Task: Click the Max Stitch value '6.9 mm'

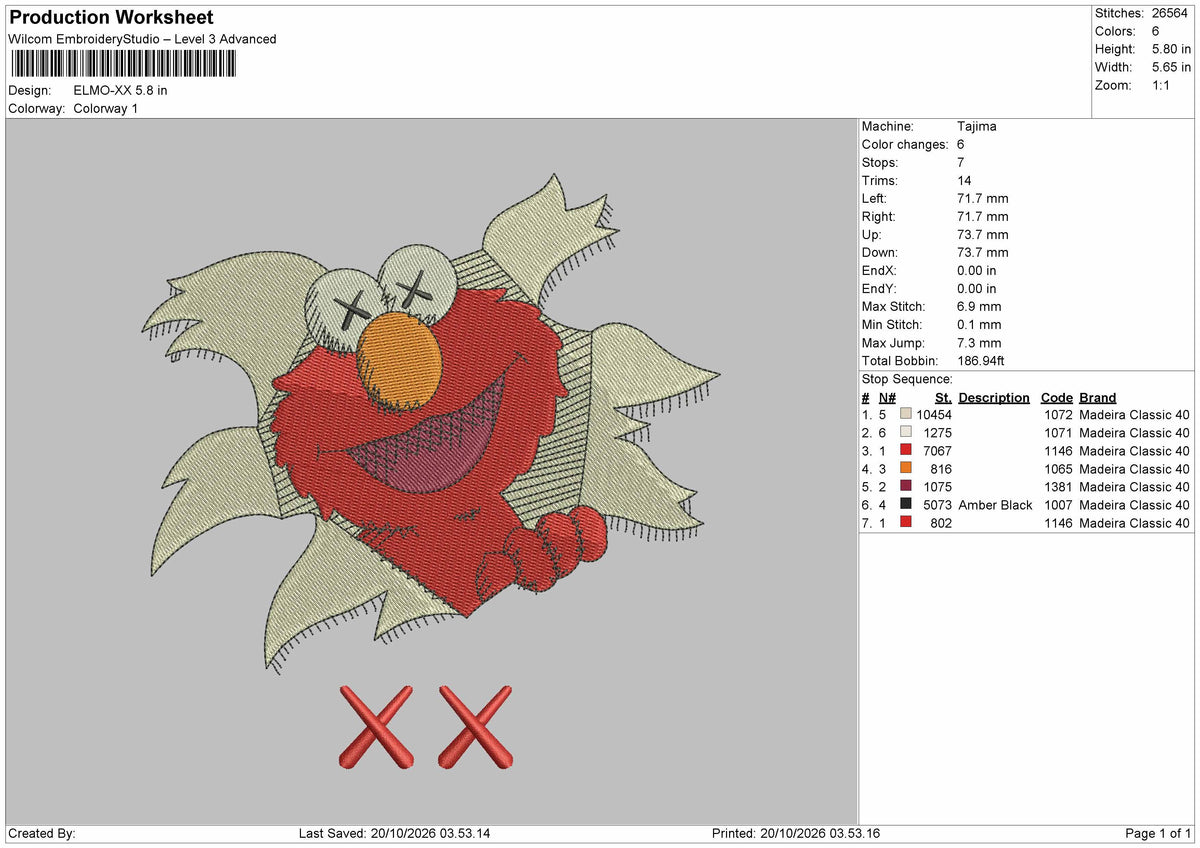Action: click(979, 306)
